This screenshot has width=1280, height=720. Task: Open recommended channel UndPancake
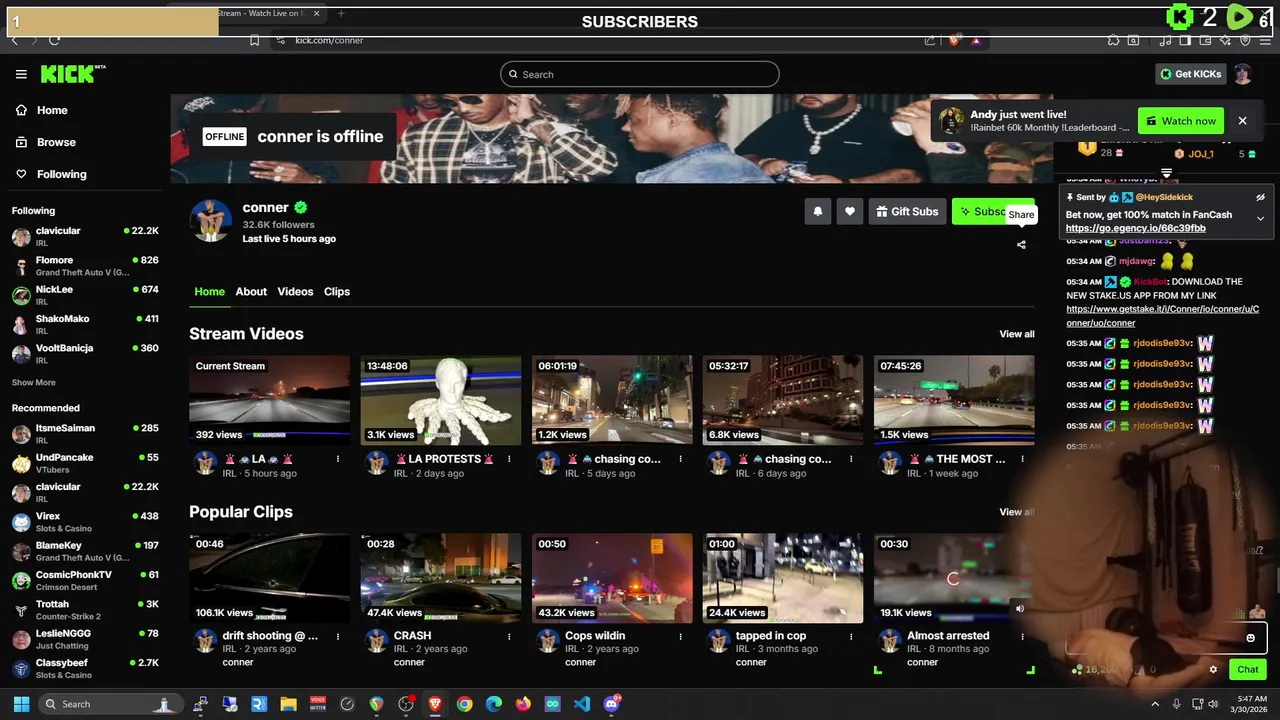(85, 463)
